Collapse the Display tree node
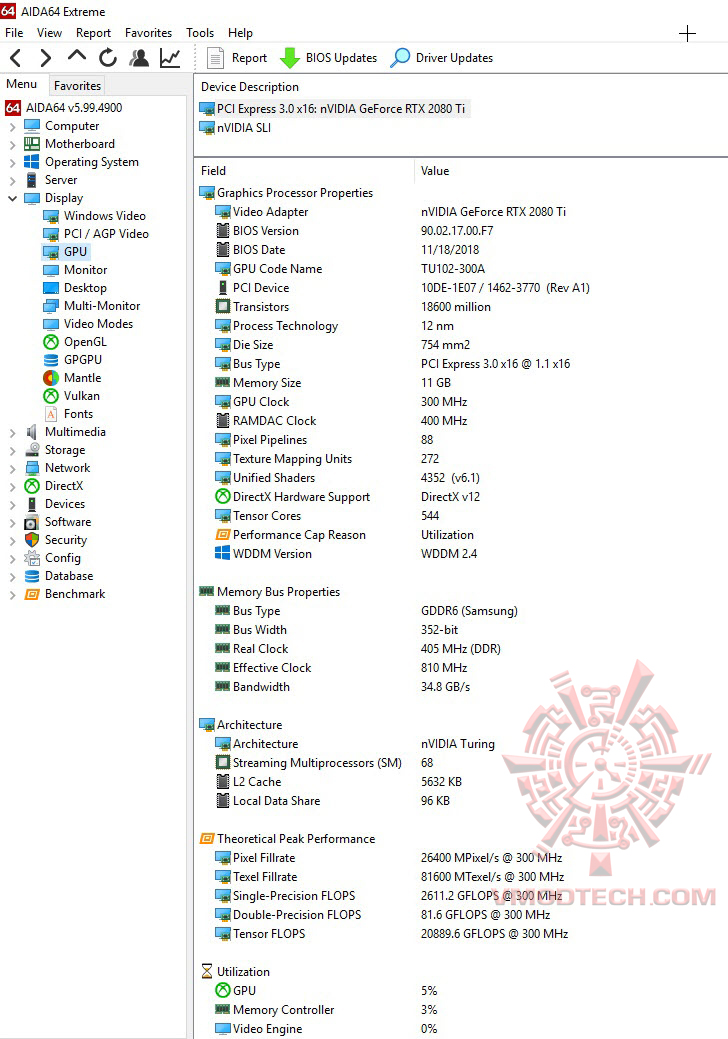Viewport: 728px width, 1039px height. (13, 197)
